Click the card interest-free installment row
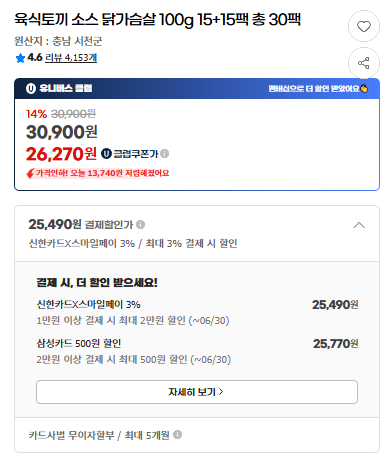Image resolution: width=392 pixels, height=461 pixels. pos(197,435)
